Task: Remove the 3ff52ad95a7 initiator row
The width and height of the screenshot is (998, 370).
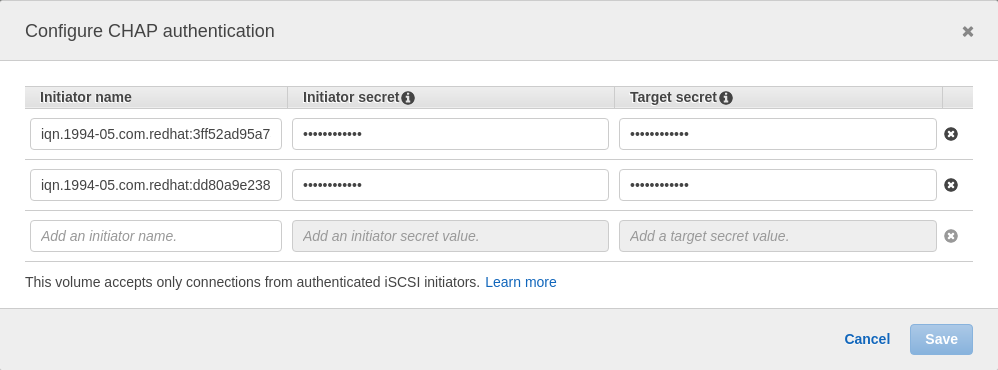Action: tap(951, 134)
